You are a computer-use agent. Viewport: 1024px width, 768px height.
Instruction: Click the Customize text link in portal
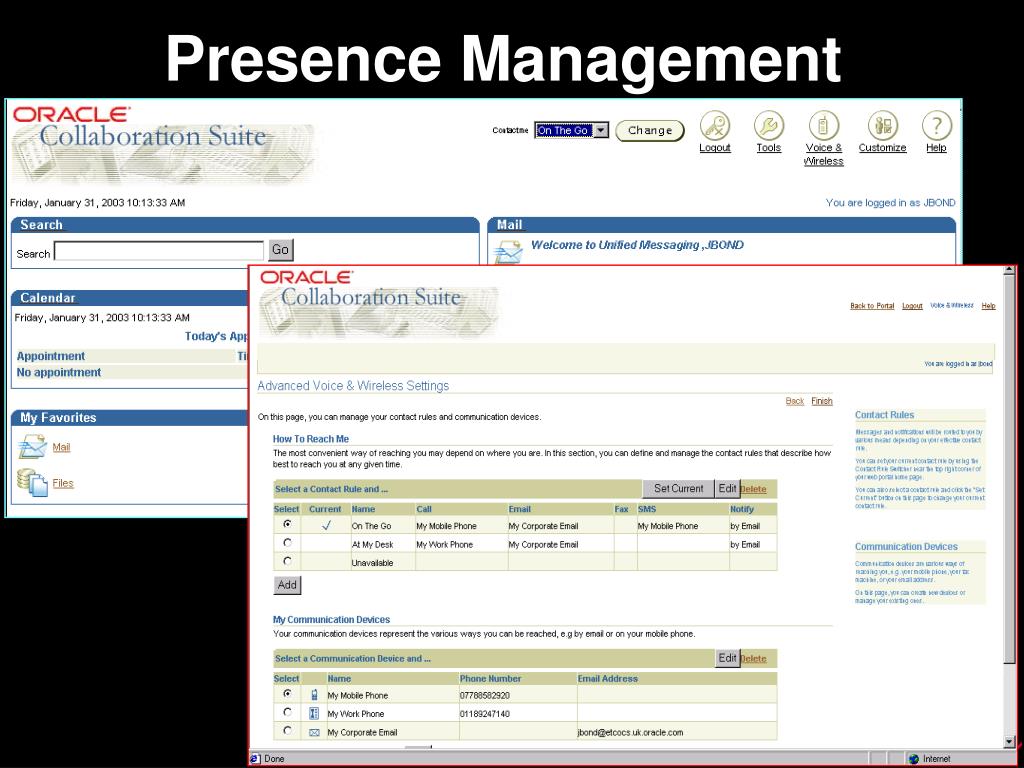coord(882,148)
